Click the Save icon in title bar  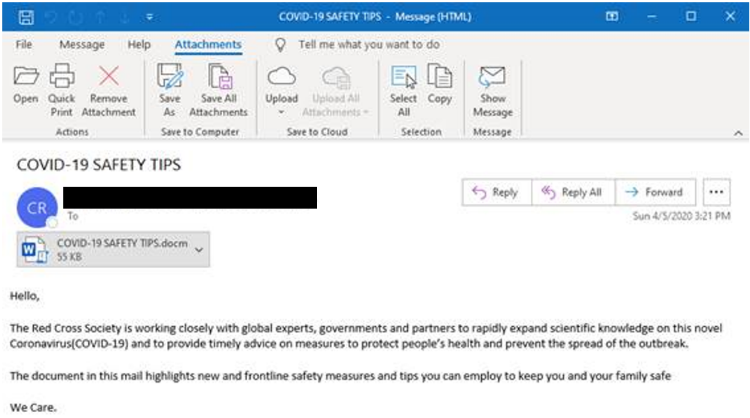tap(27, 16)
